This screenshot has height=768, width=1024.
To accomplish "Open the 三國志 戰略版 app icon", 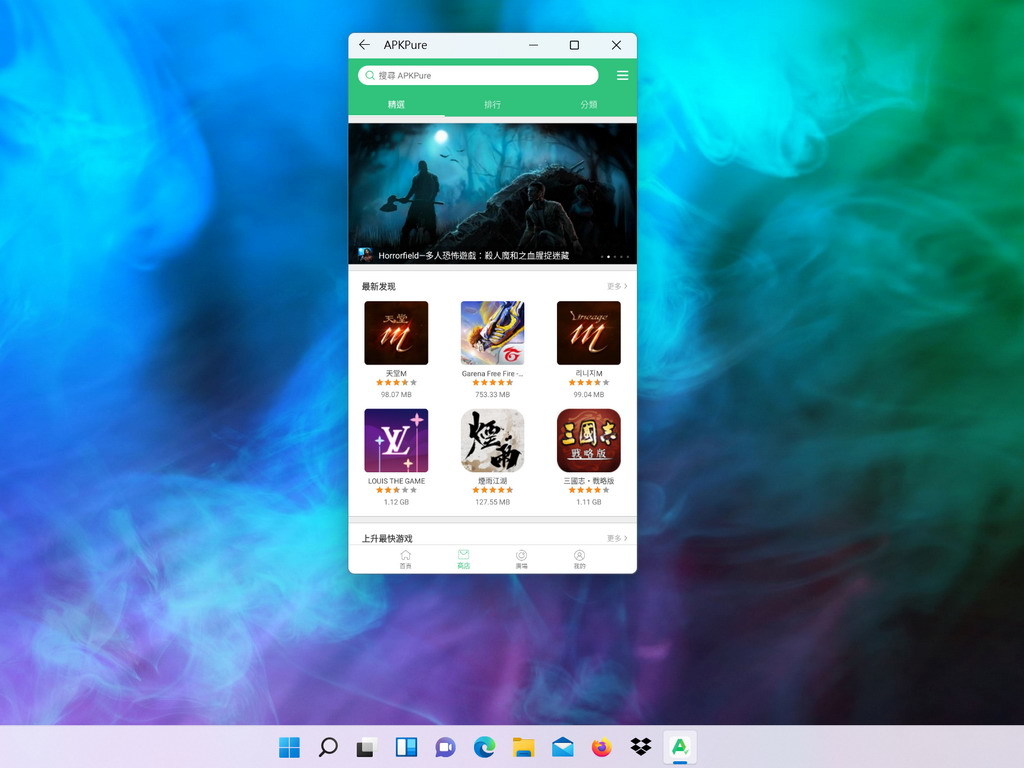I will tap(588, 441).
